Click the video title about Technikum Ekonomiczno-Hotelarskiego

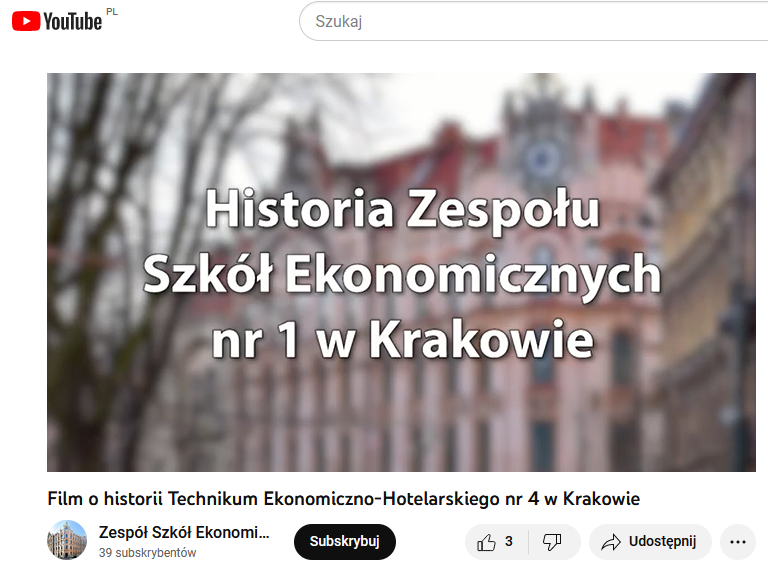click(344, 499)
